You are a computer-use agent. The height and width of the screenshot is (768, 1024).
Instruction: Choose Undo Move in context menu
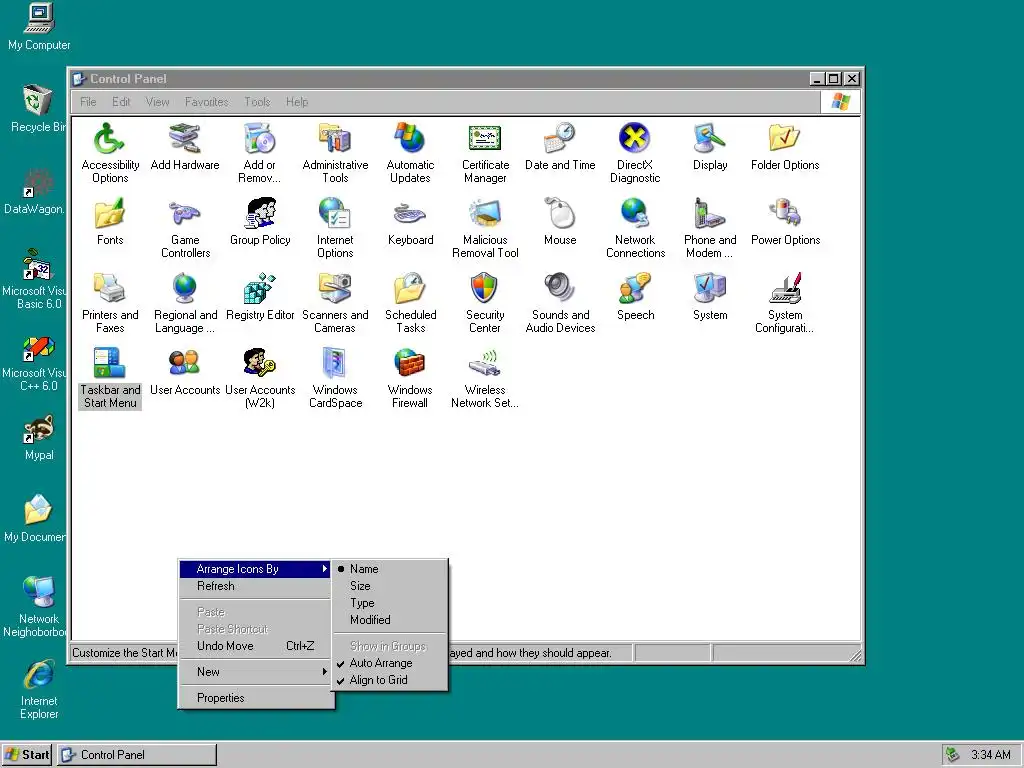[x=255, y=646]
